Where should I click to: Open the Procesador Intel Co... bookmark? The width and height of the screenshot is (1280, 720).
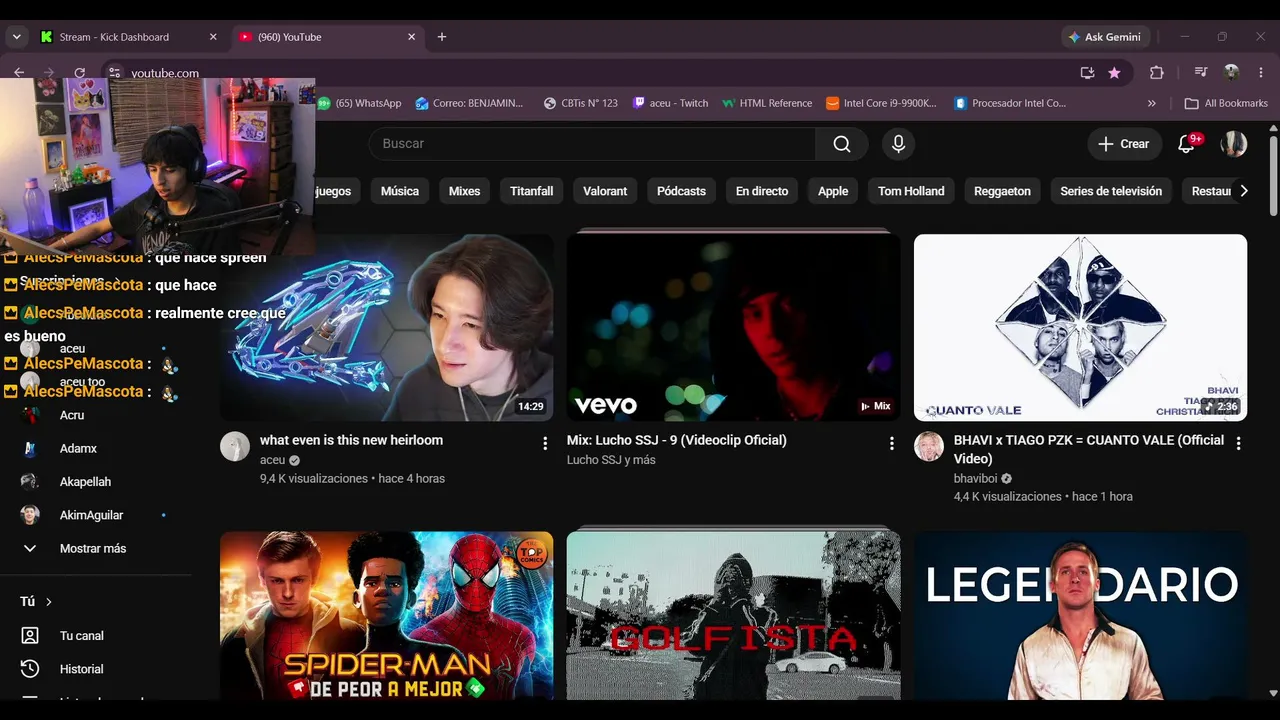click(x=1010, y=103)
